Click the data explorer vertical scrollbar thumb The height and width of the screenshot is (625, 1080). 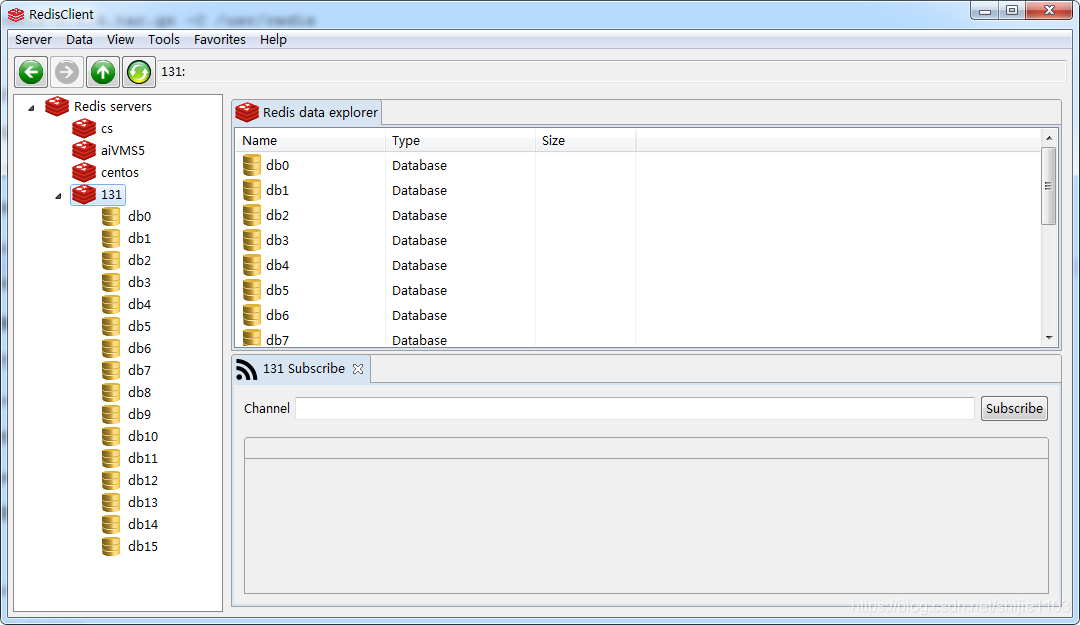(x=1049, y=186)
